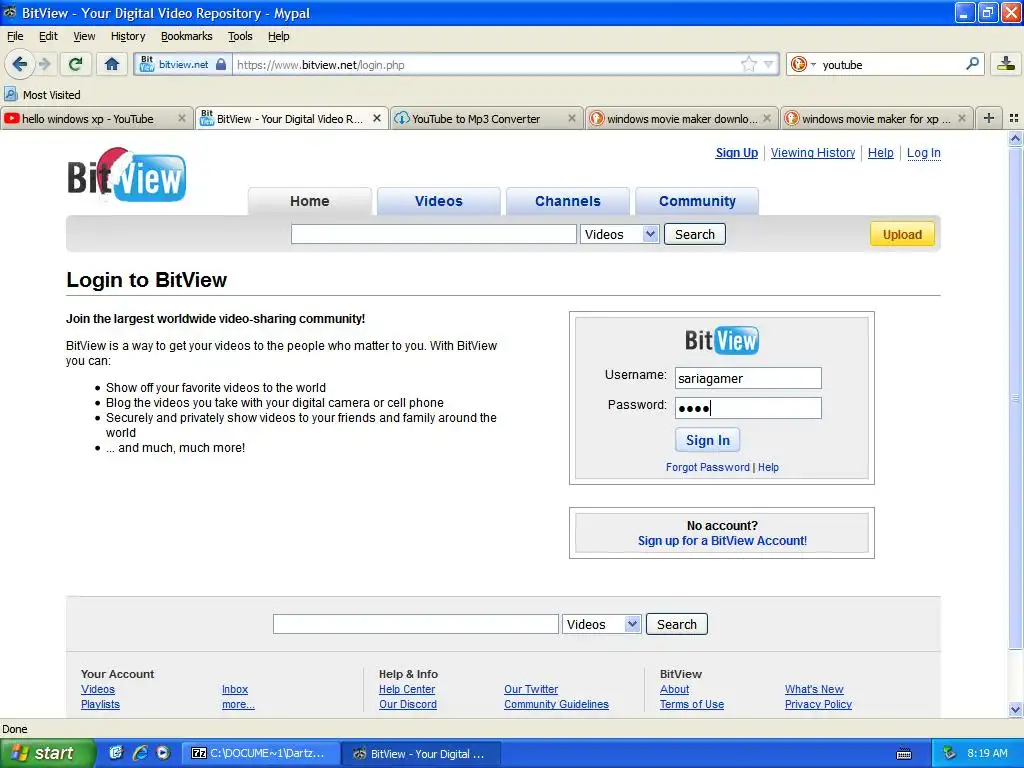Click the Forgot Password link
The image size is (1024, 768).
707,467
